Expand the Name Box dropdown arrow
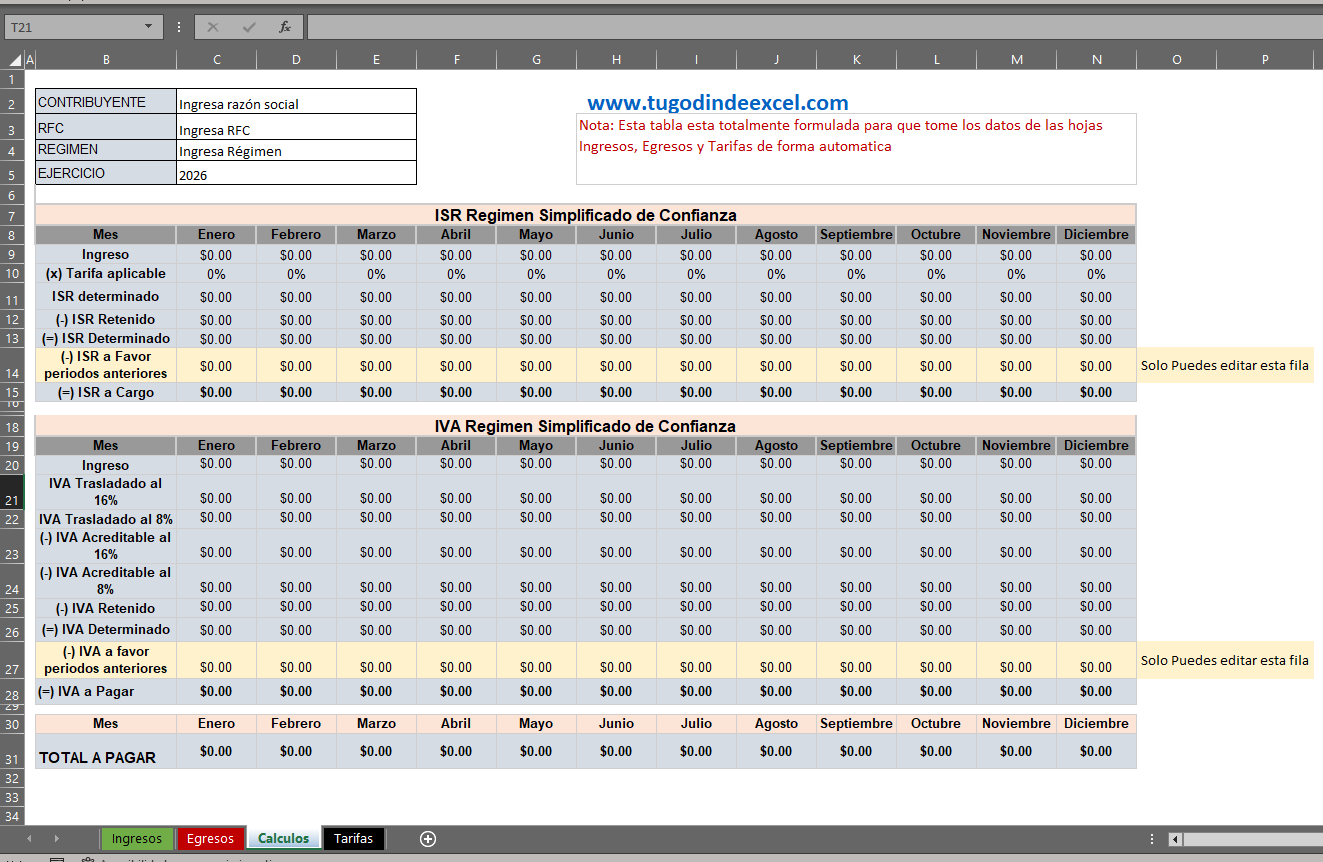 (x=149, y=27)
